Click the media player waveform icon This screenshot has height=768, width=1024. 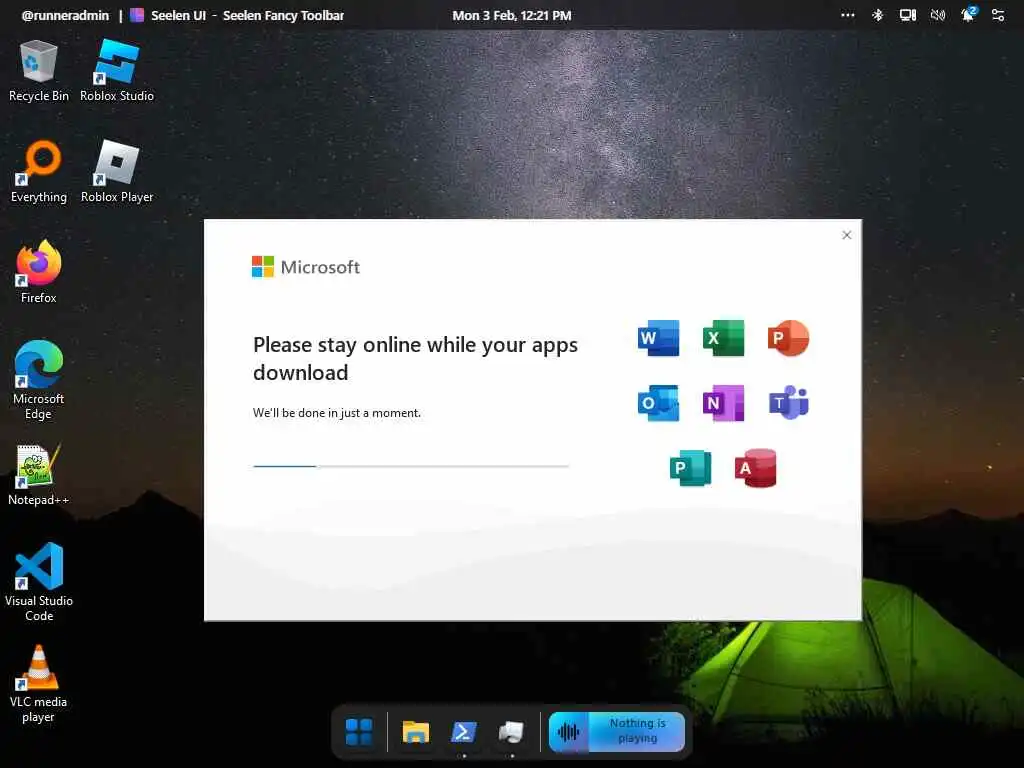coord(568,732)
